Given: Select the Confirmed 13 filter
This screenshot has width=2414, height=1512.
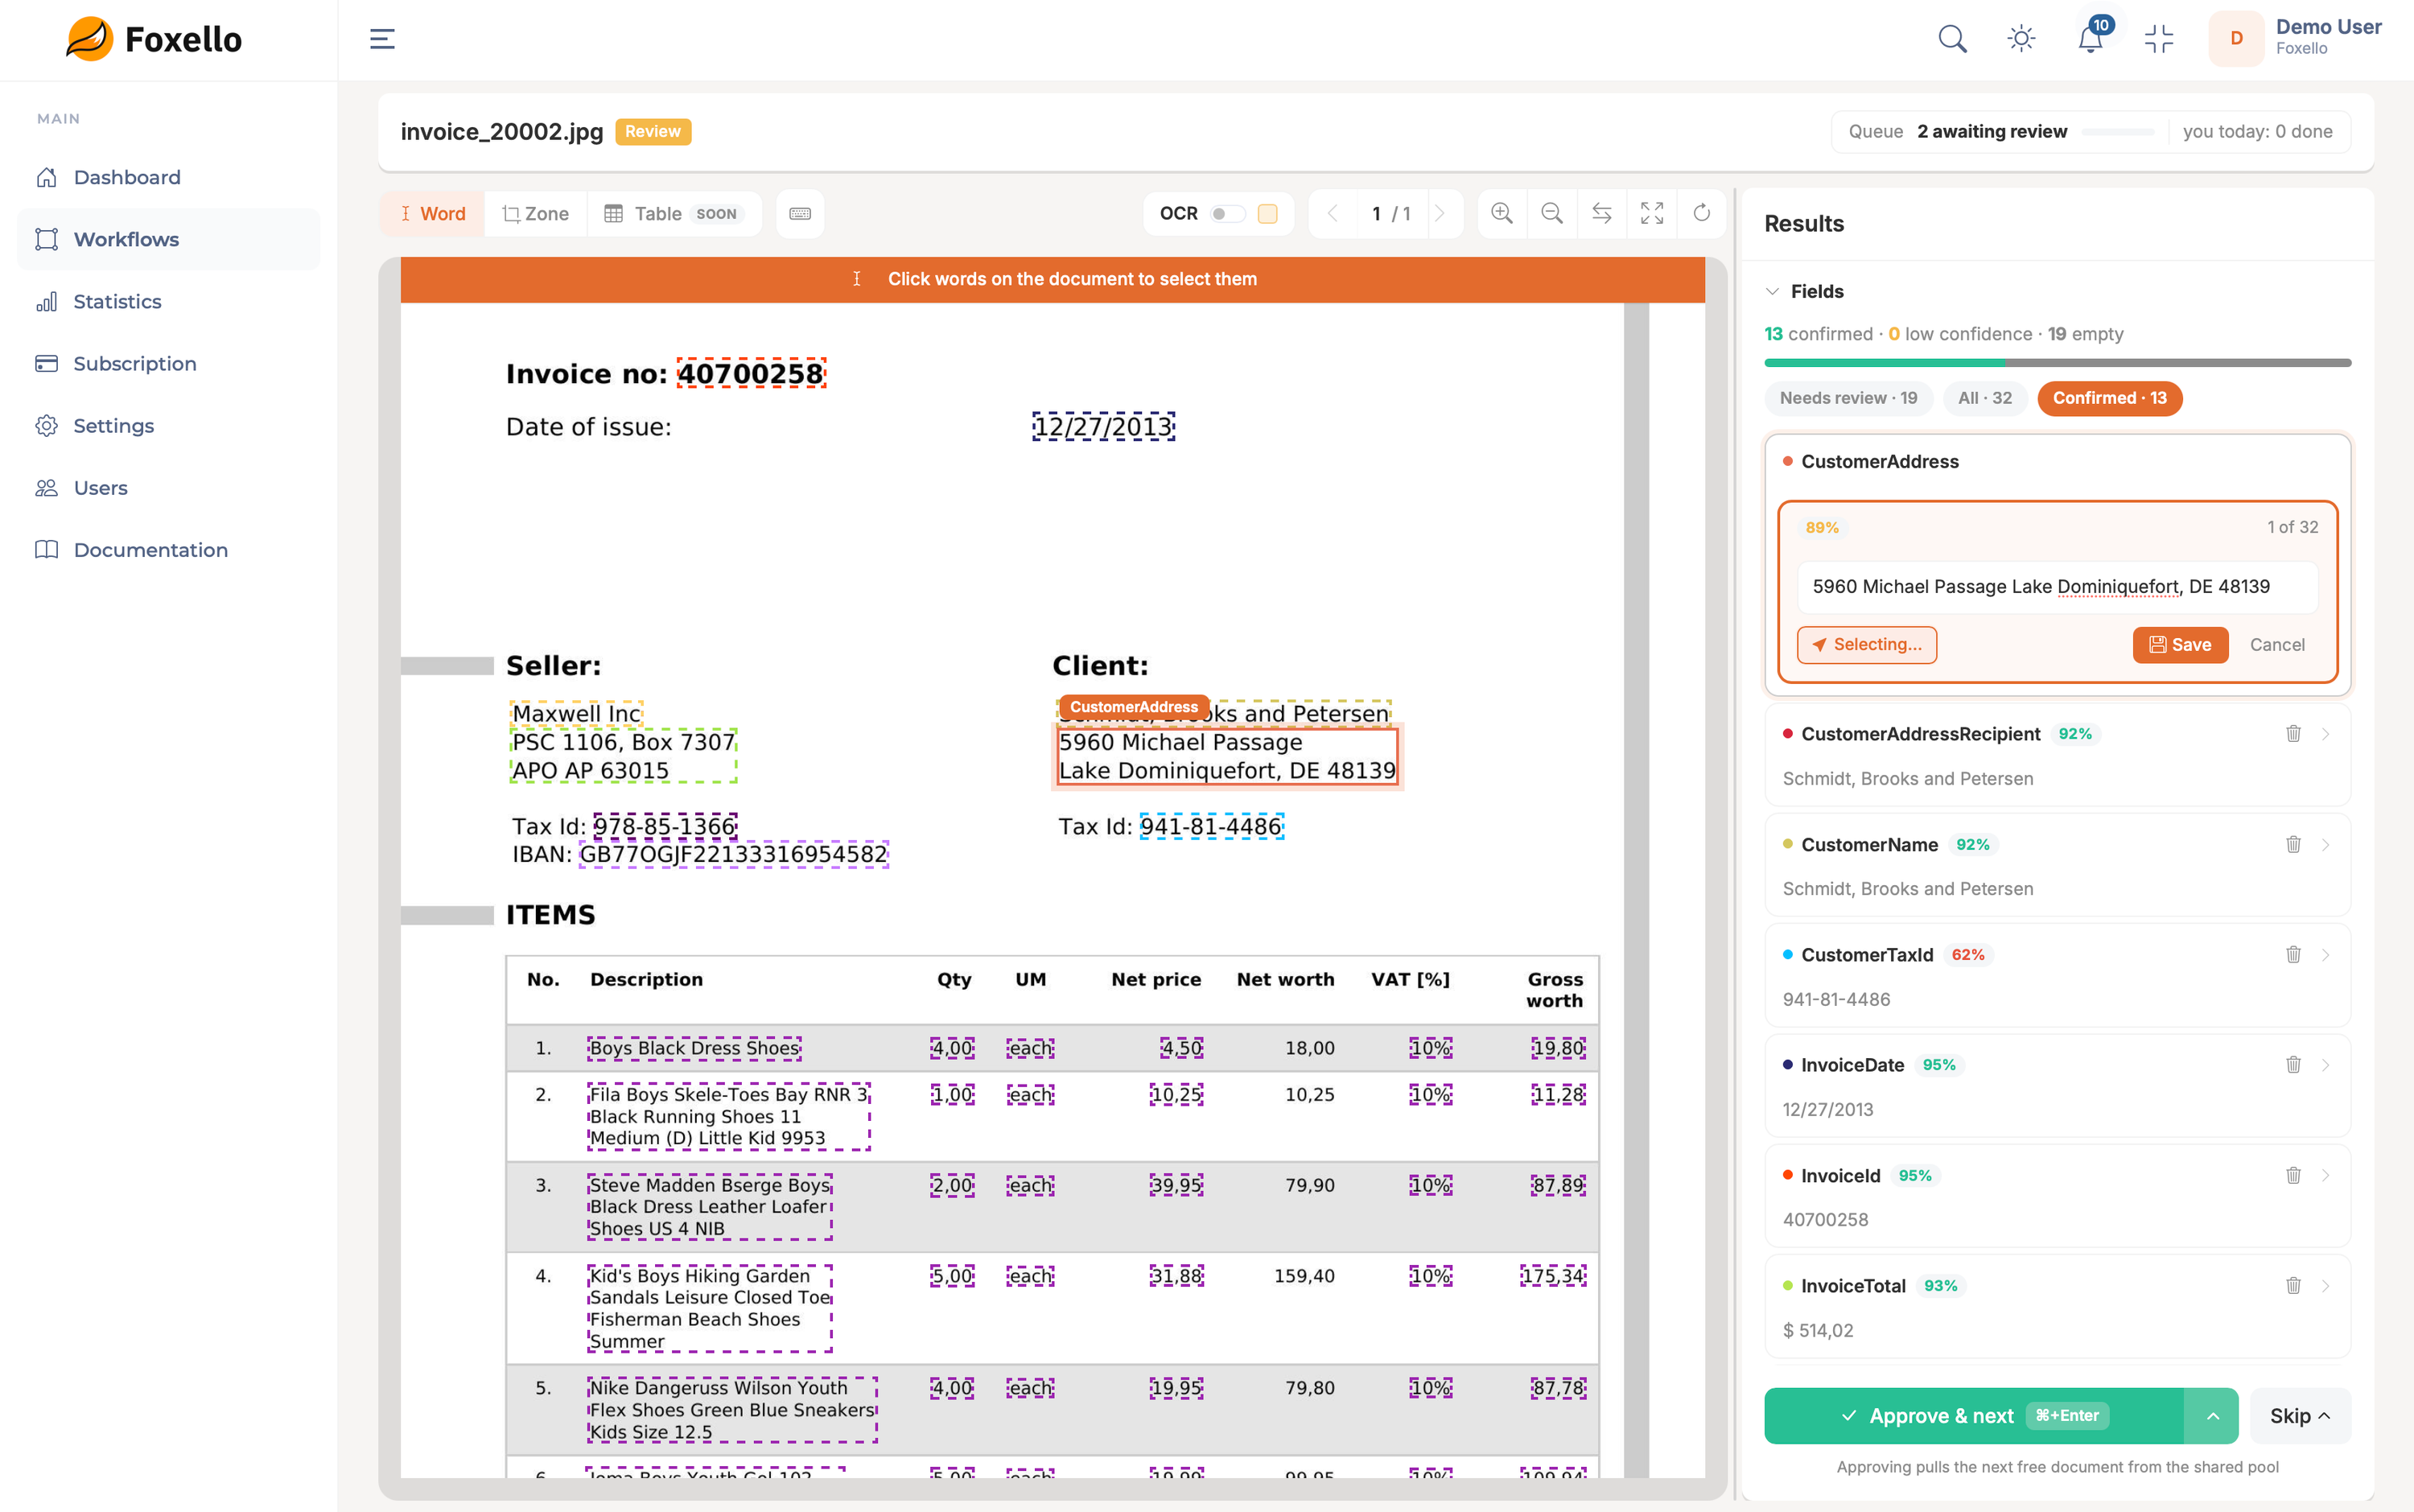Looking at the screenshot, I should [2109, 398].
